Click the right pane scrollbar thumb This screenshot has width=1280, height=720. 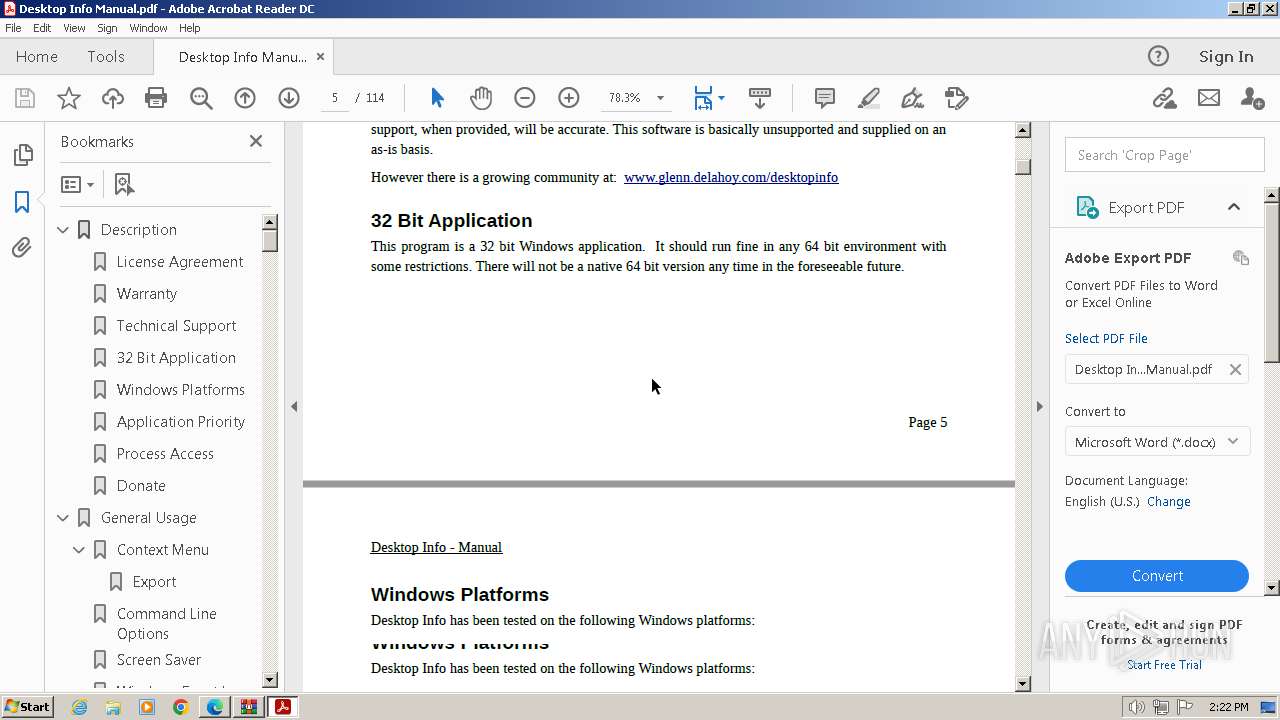[x=1272, y=281]
